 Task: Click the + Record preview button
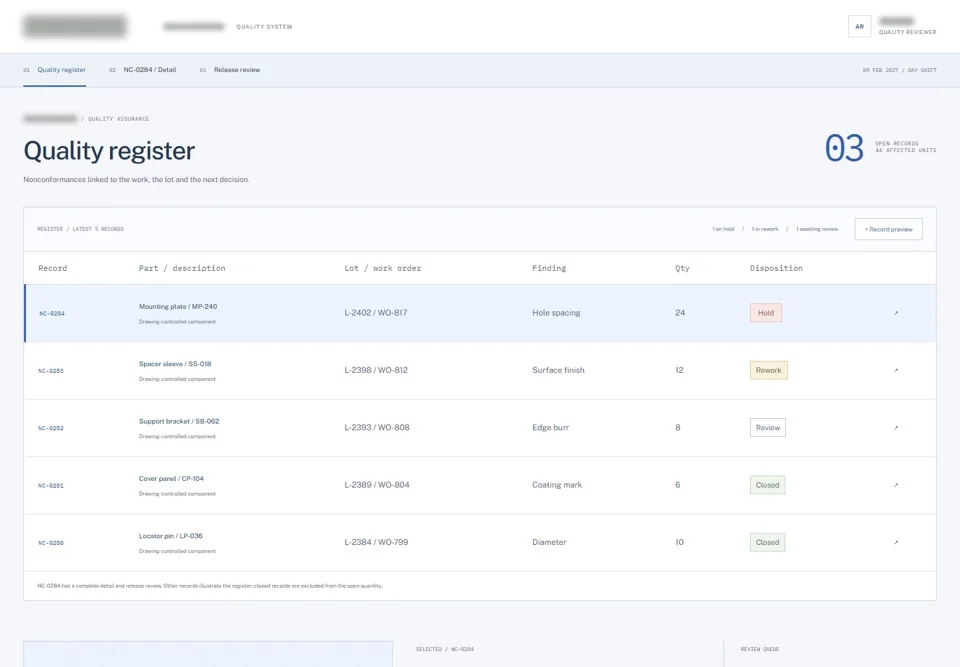[x=888, y=229]
